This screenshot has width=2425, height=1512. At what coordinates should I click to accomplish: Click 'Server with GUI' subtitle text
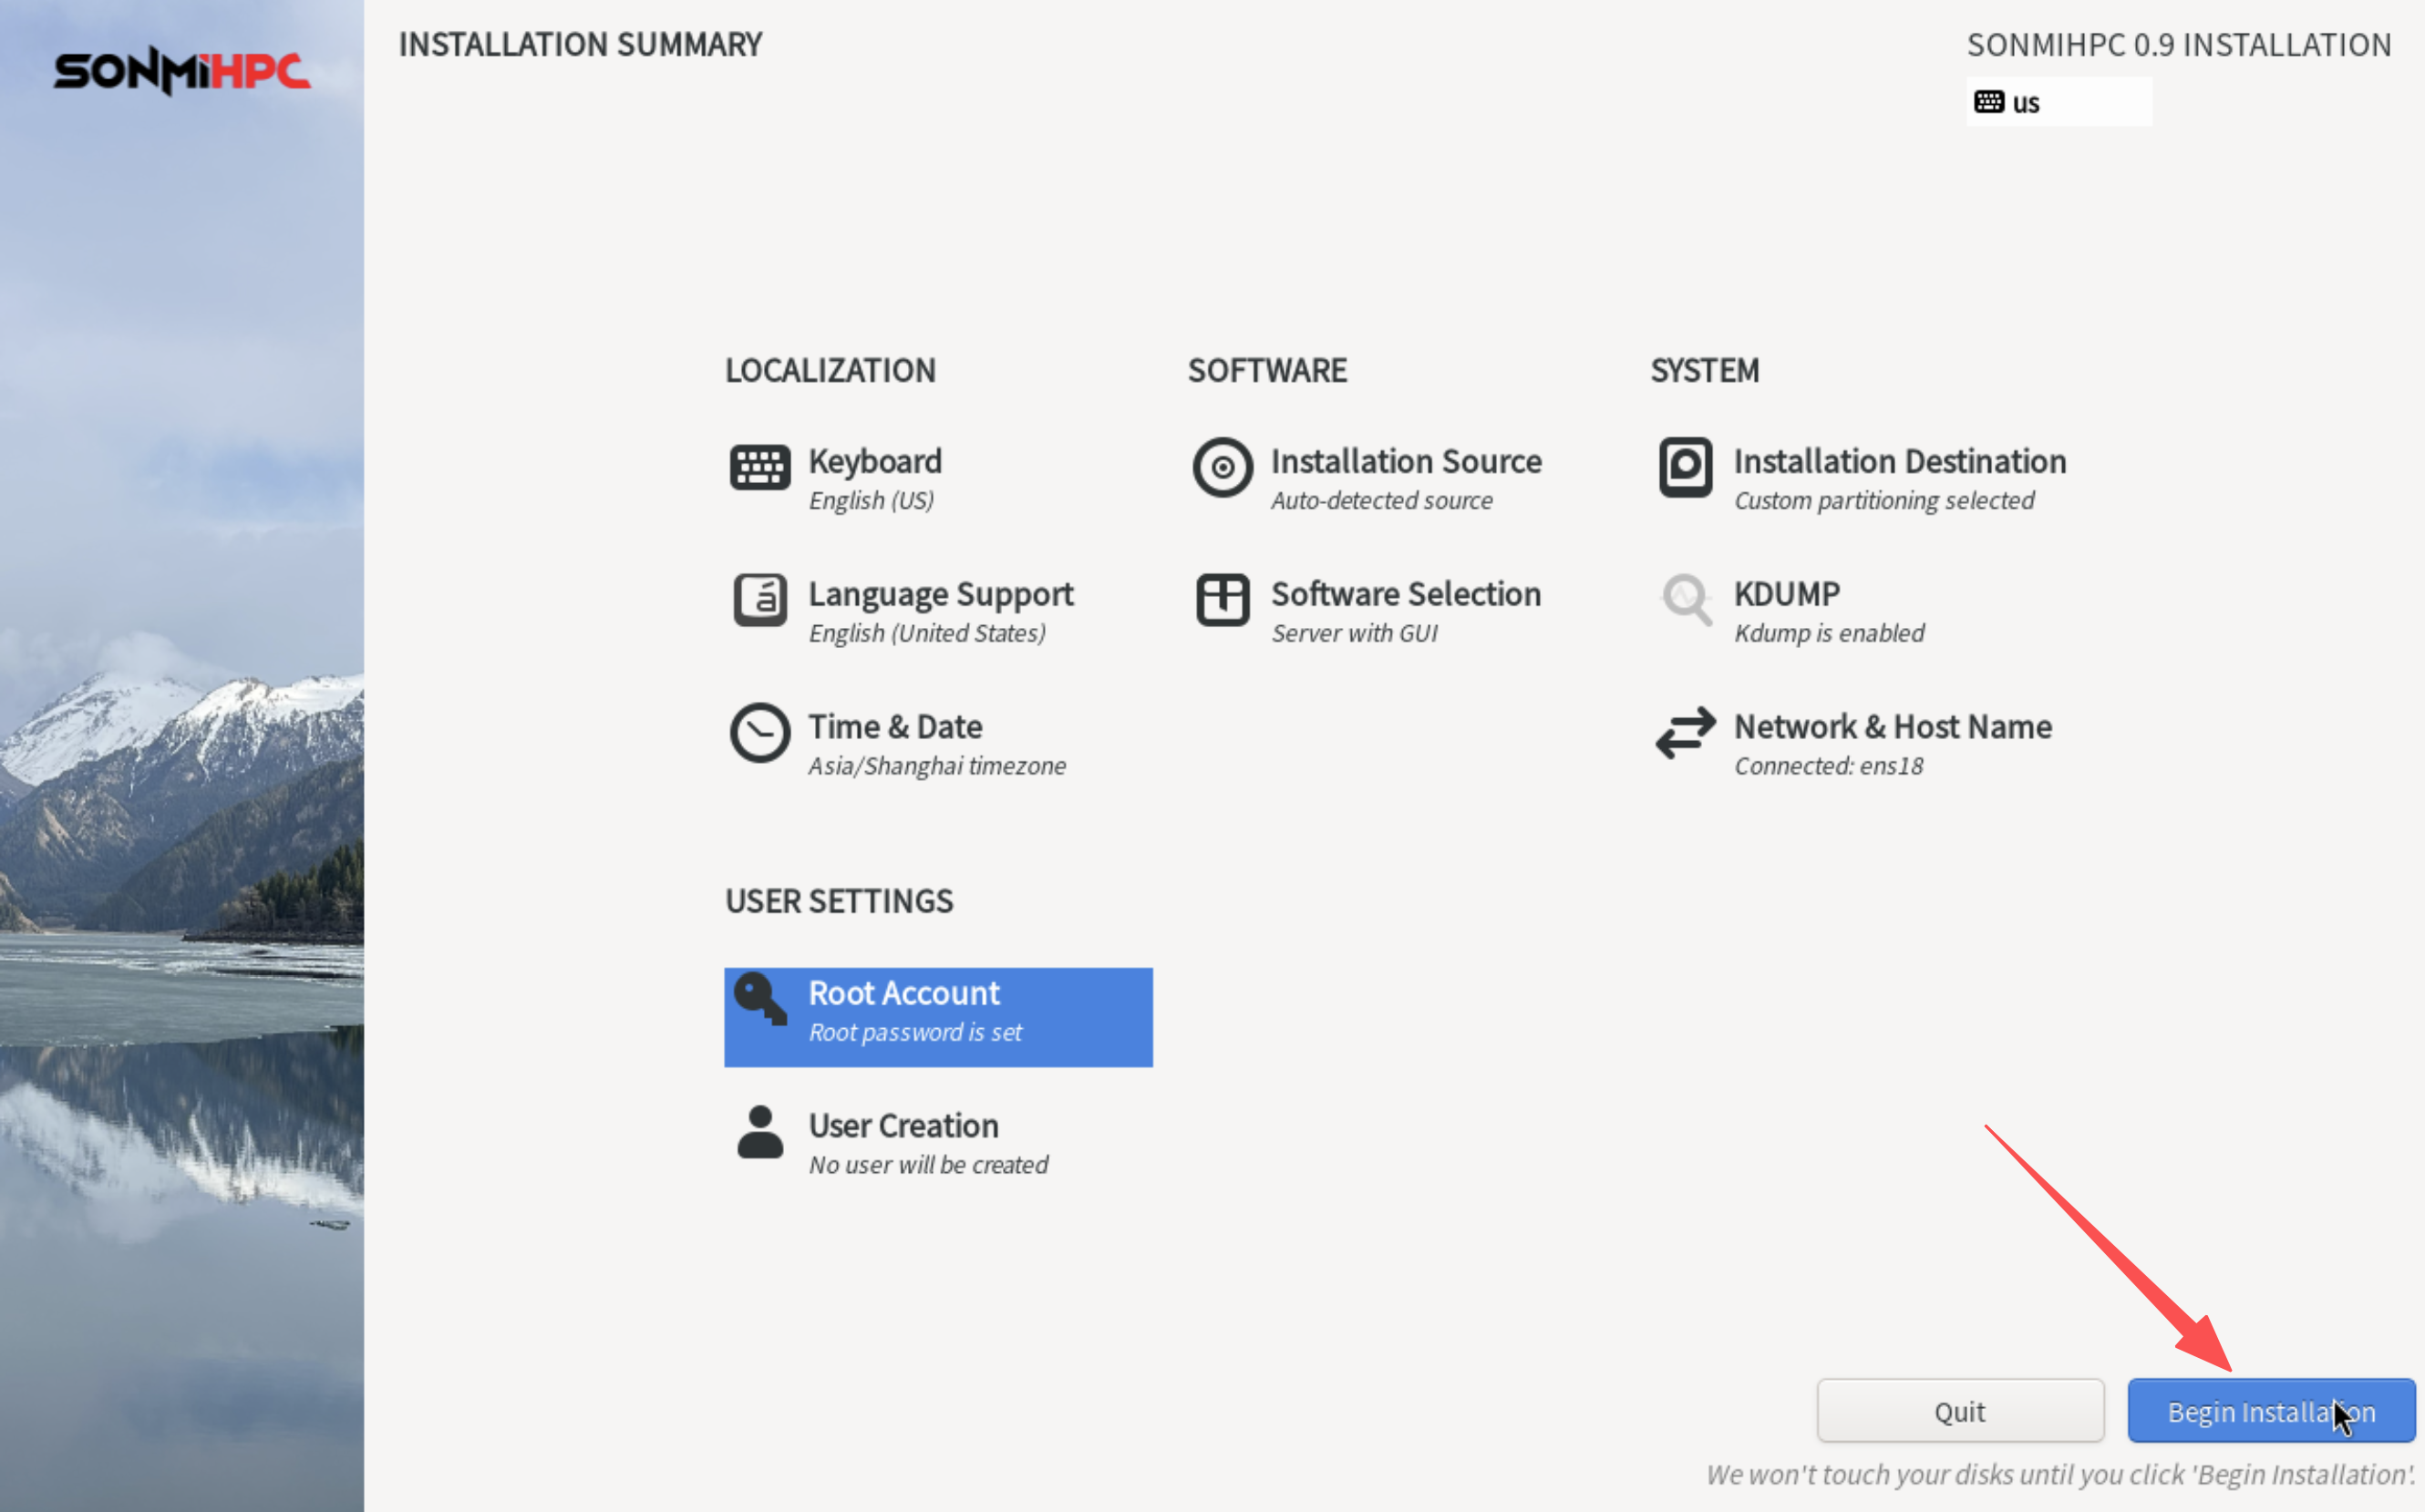tap(1354, 632)
